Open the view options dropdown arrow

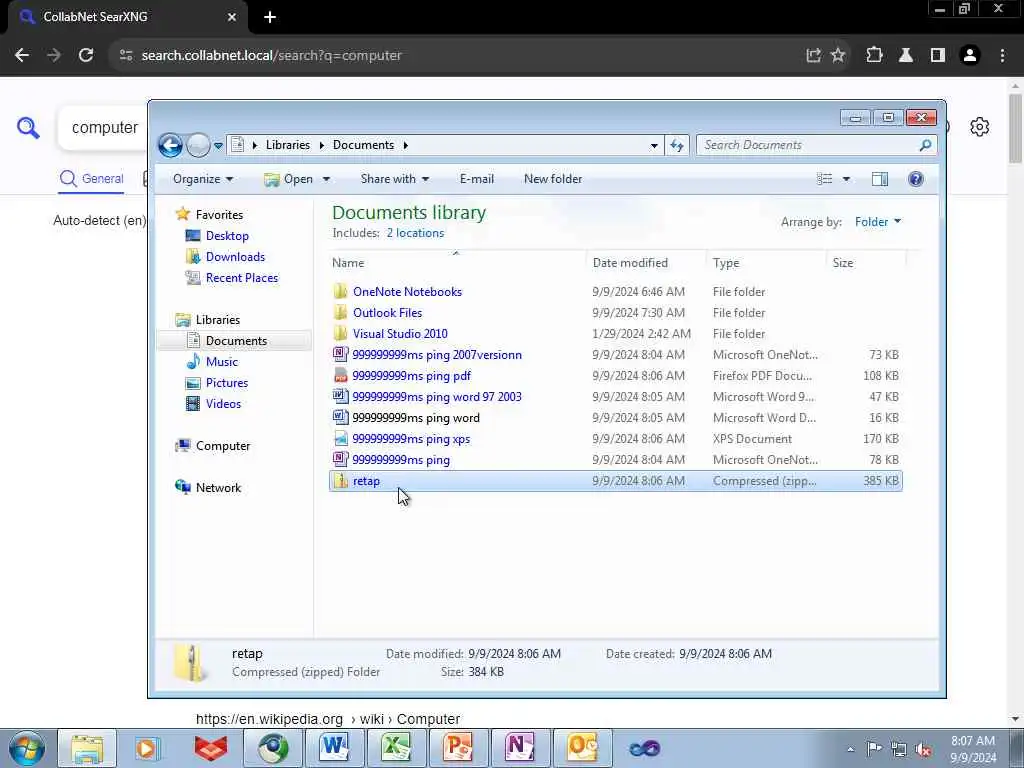point(846,179)
